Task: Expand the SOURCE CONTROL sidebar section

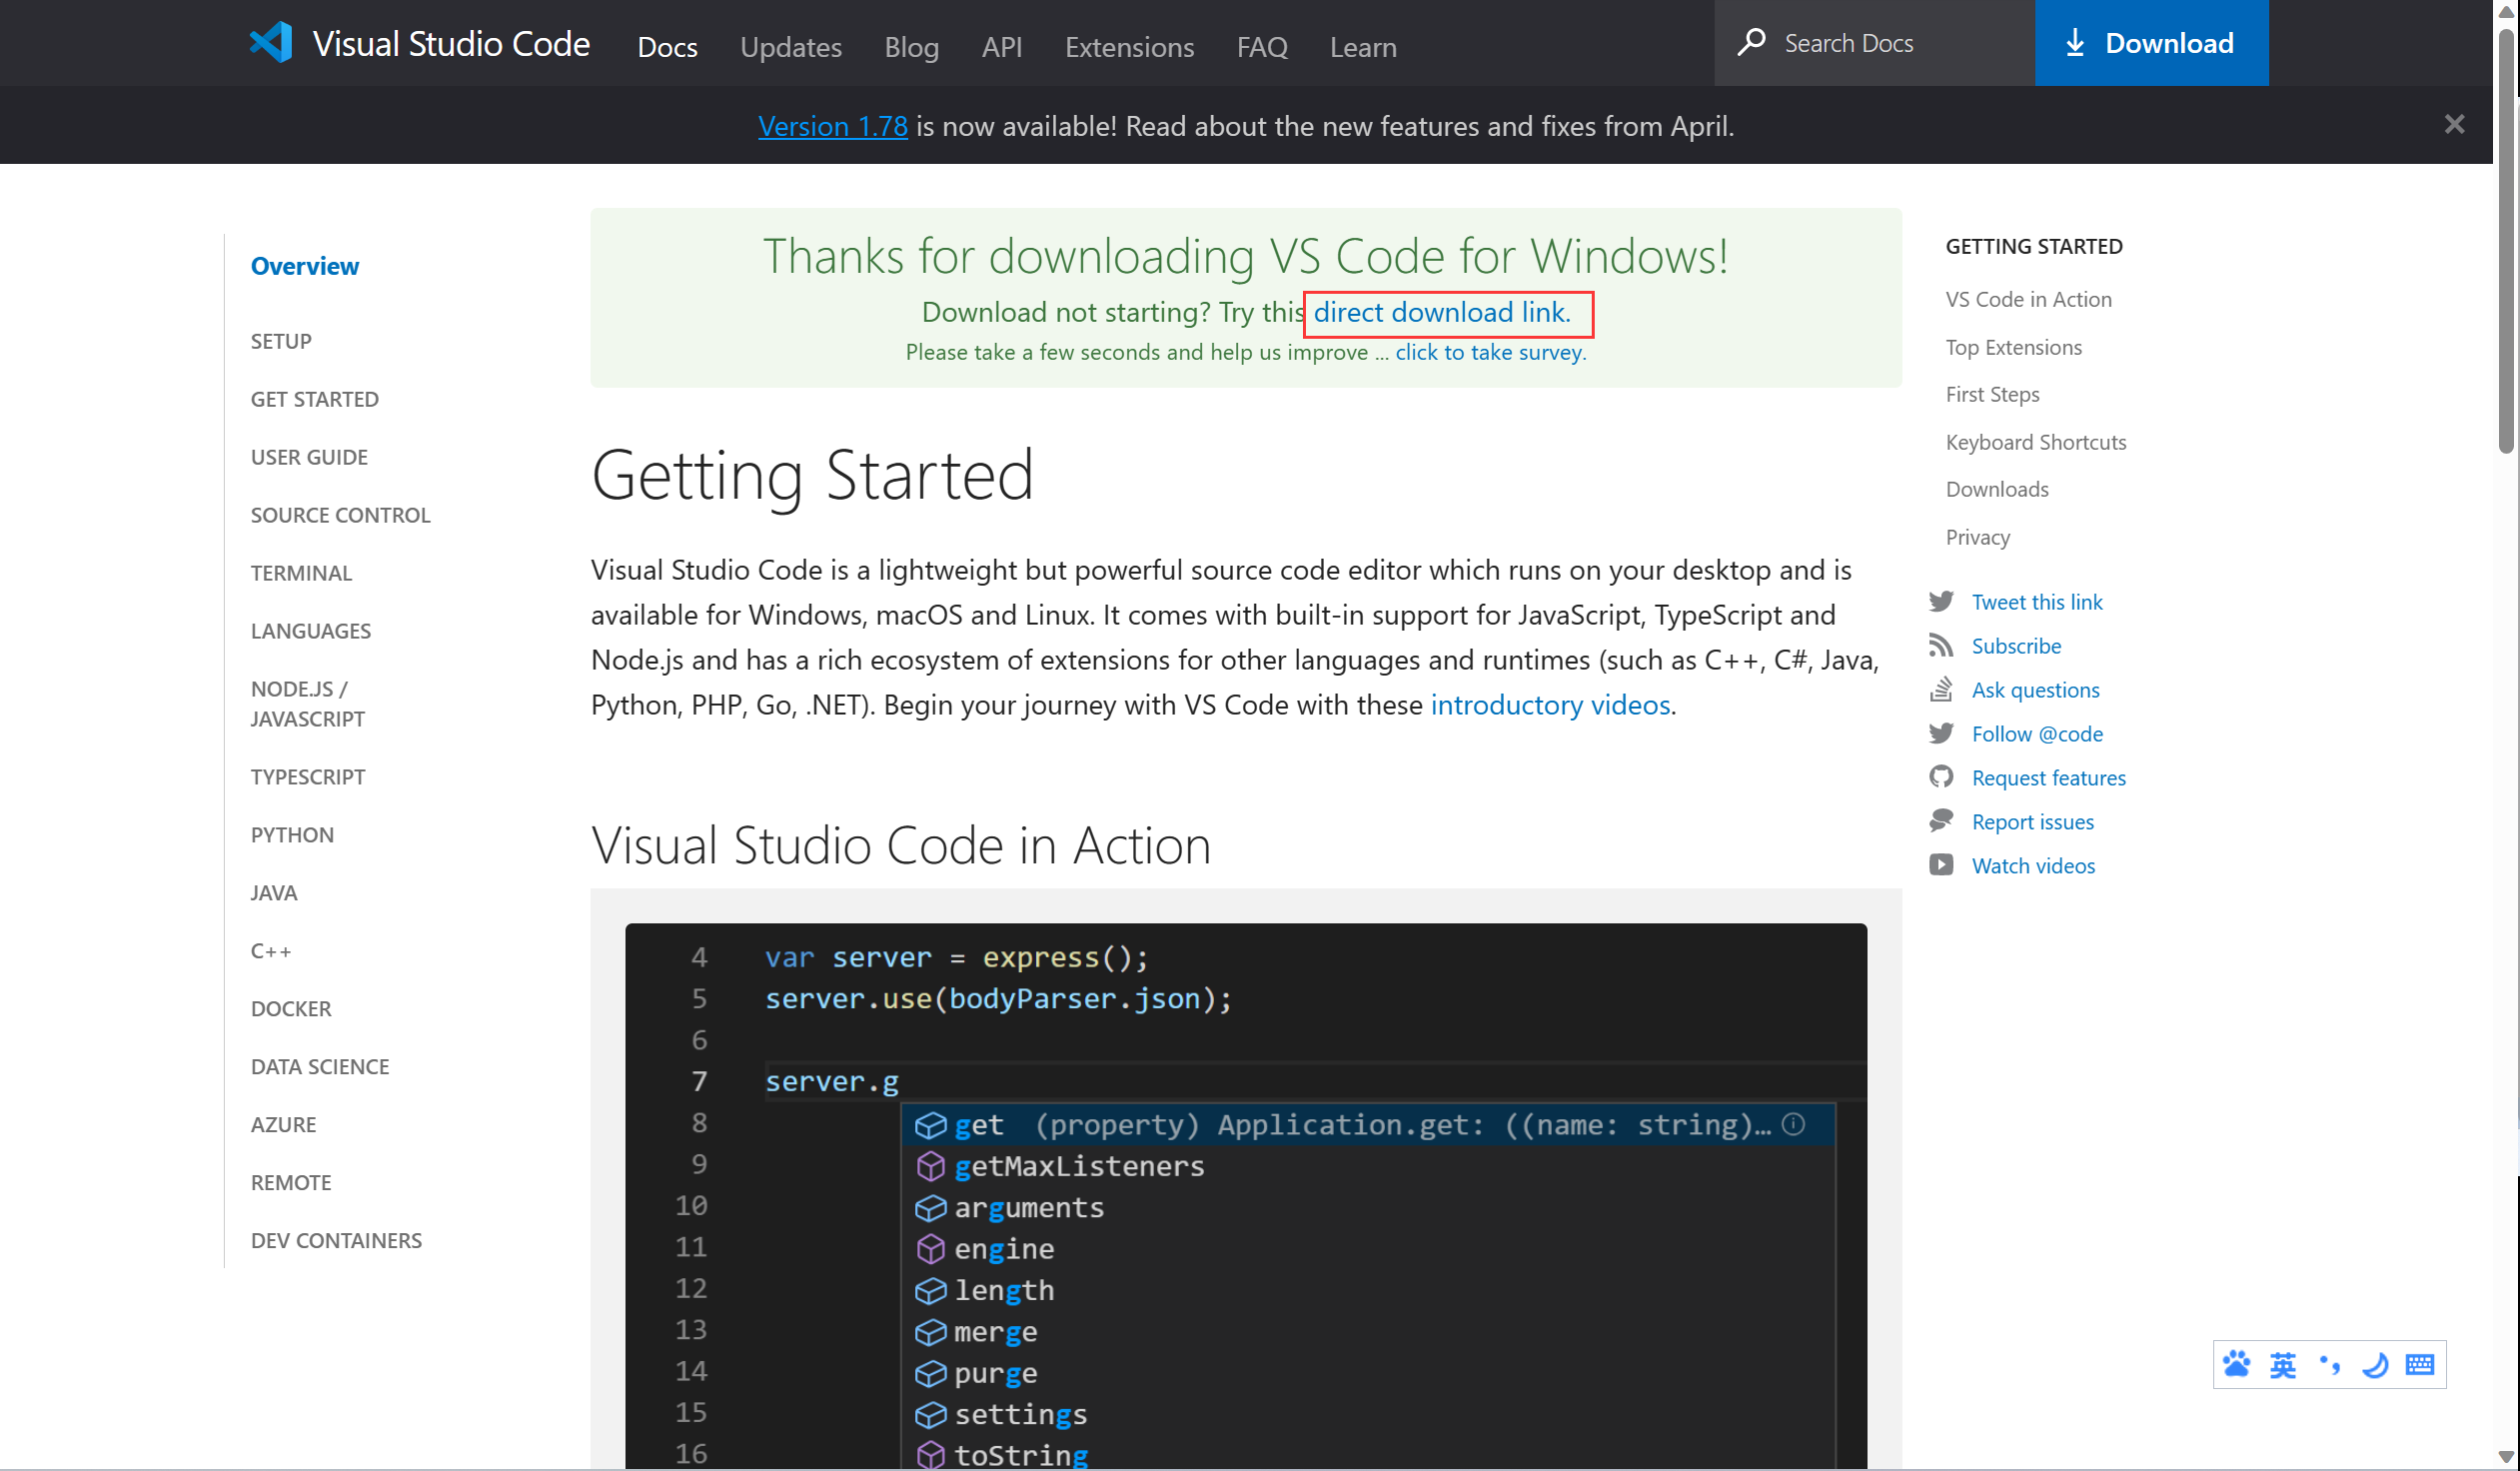Action: coord(340,515)
